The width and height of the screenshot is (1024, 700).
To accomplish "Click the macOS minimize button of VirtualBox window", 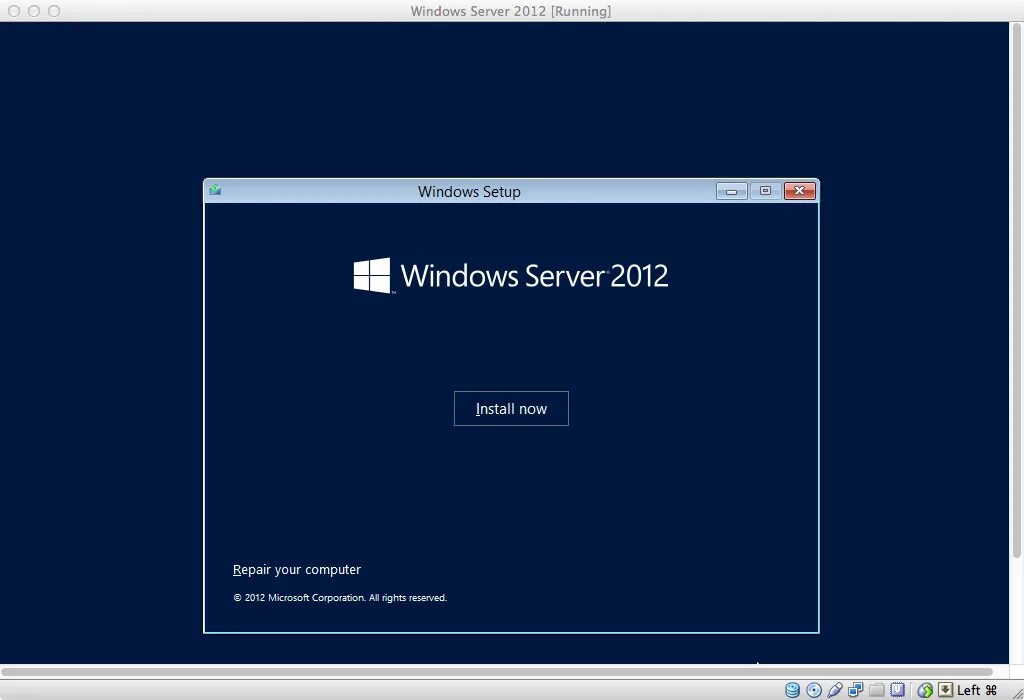I will 34,11.
